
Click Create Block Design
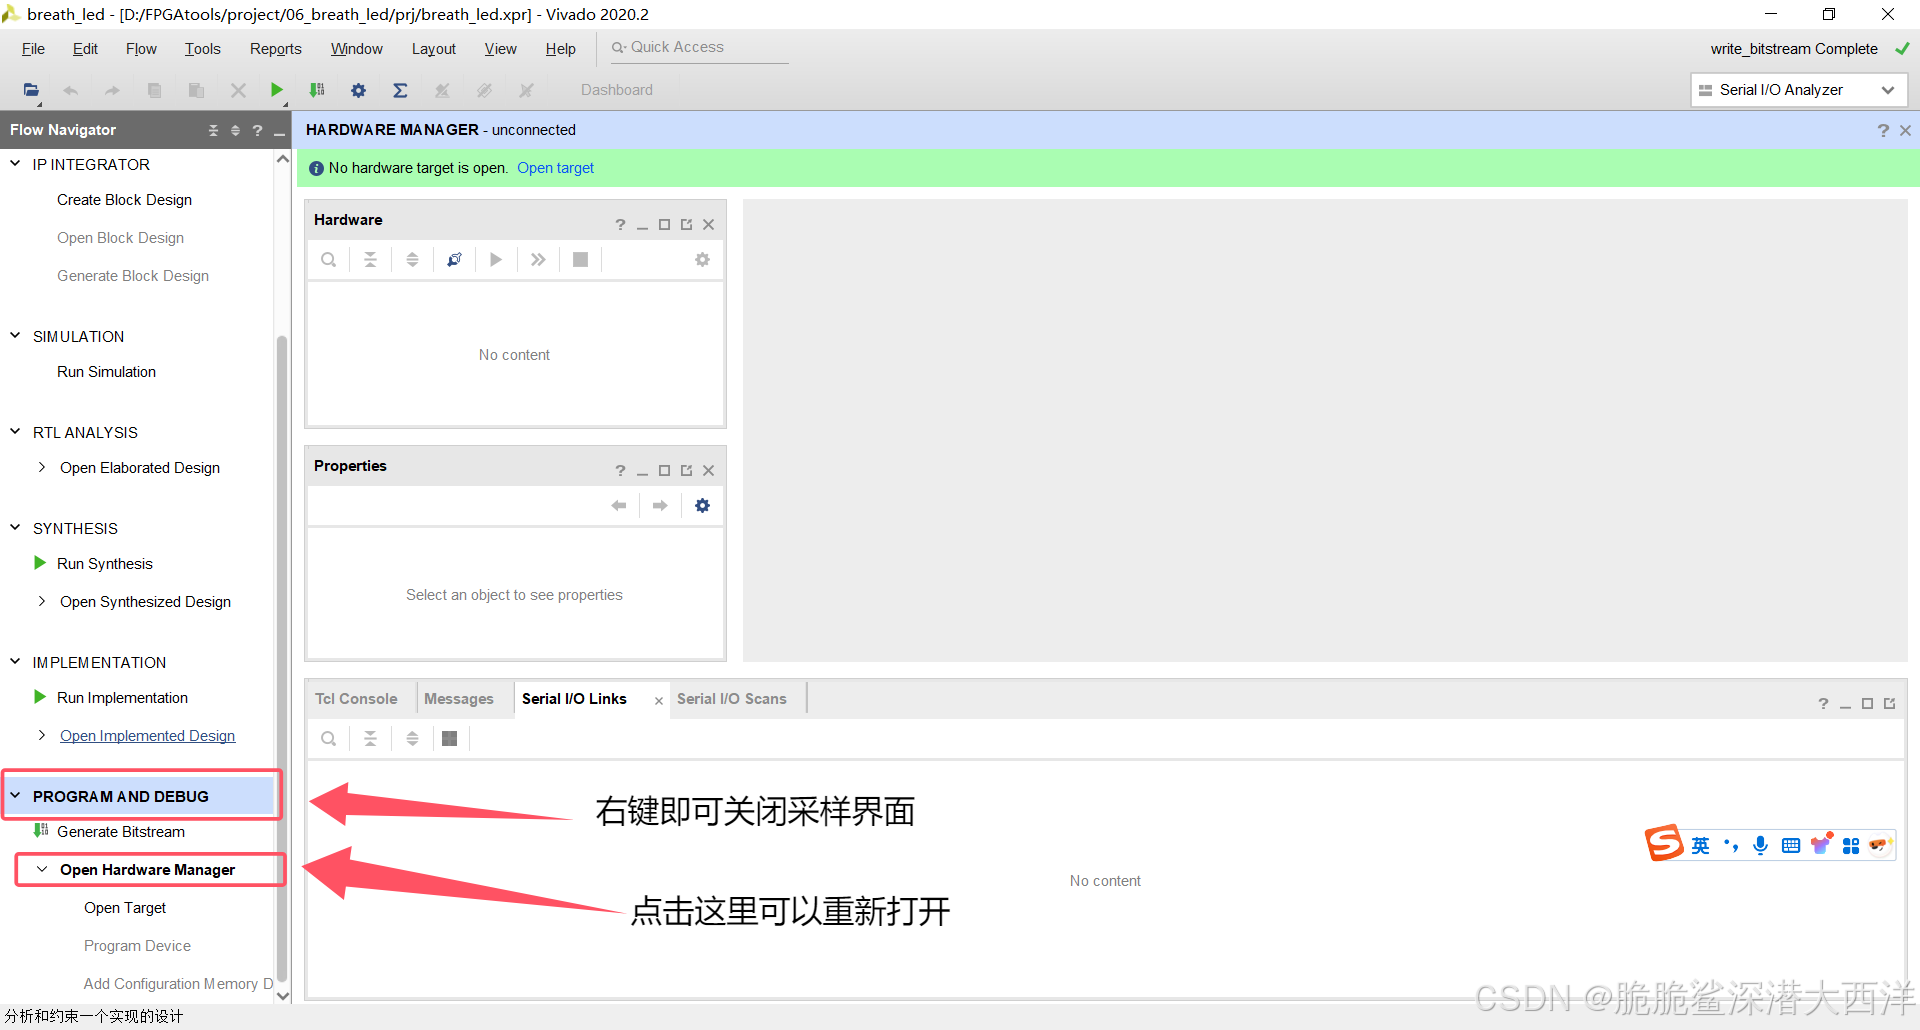pos(124,200)
